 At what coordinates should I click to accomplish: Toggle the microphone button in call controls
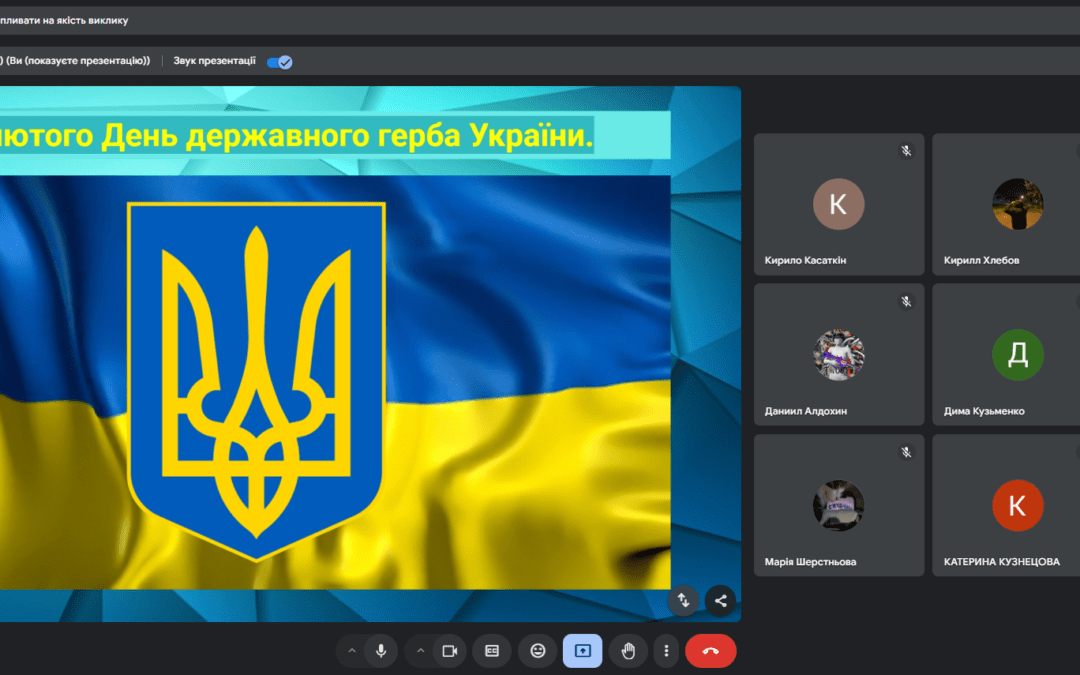[x=381, y=651]
